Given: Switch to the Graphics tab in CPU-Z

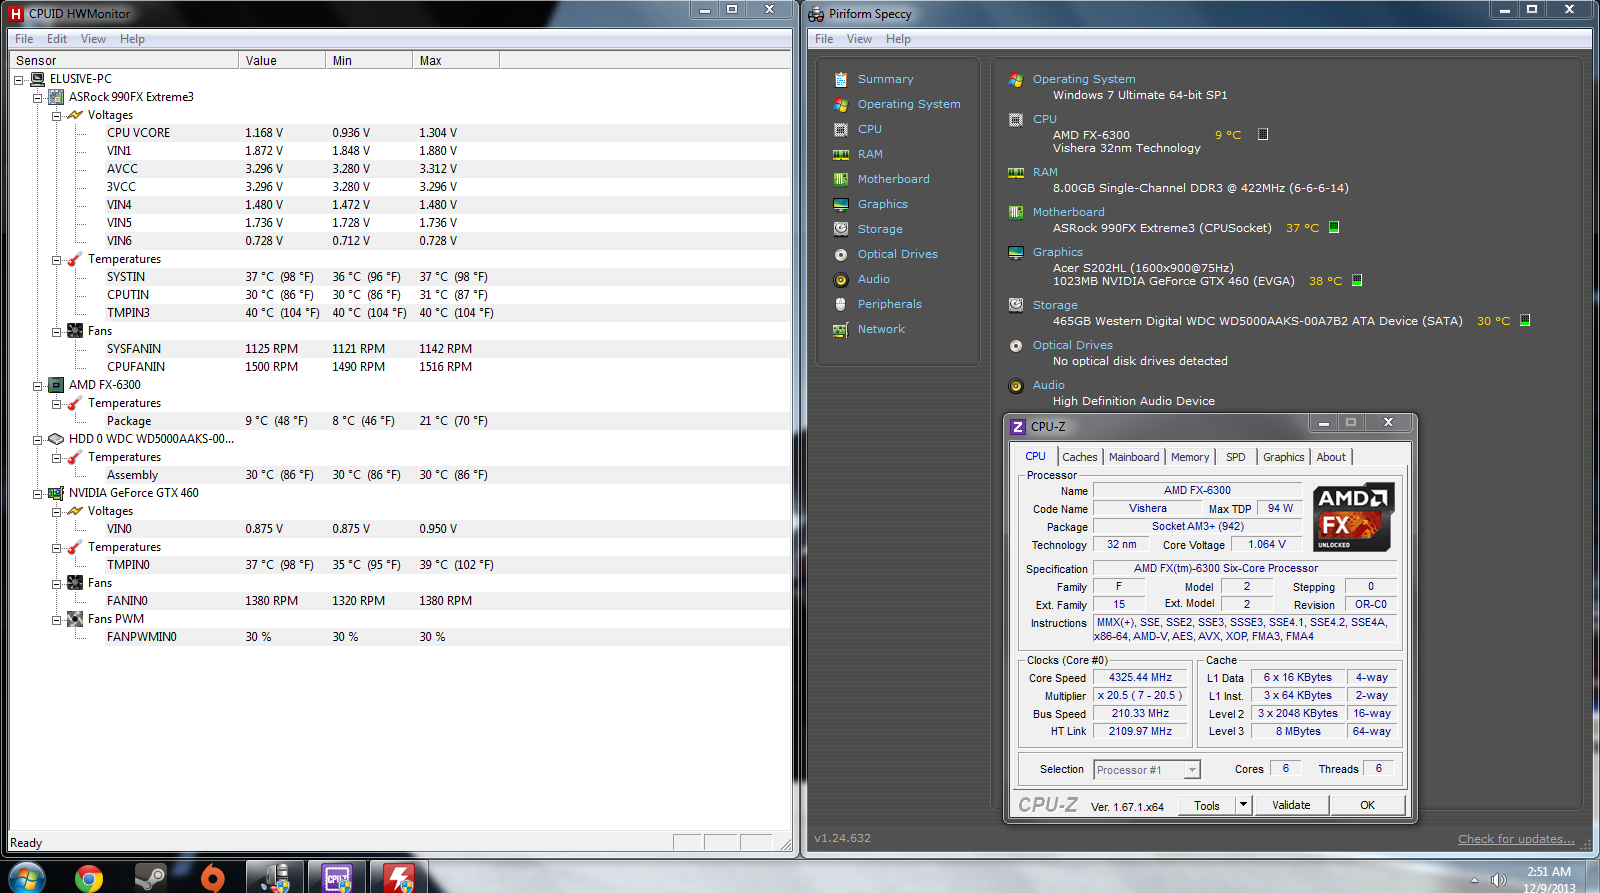Looking at the screenshot, I should (x=1283, y=457).
